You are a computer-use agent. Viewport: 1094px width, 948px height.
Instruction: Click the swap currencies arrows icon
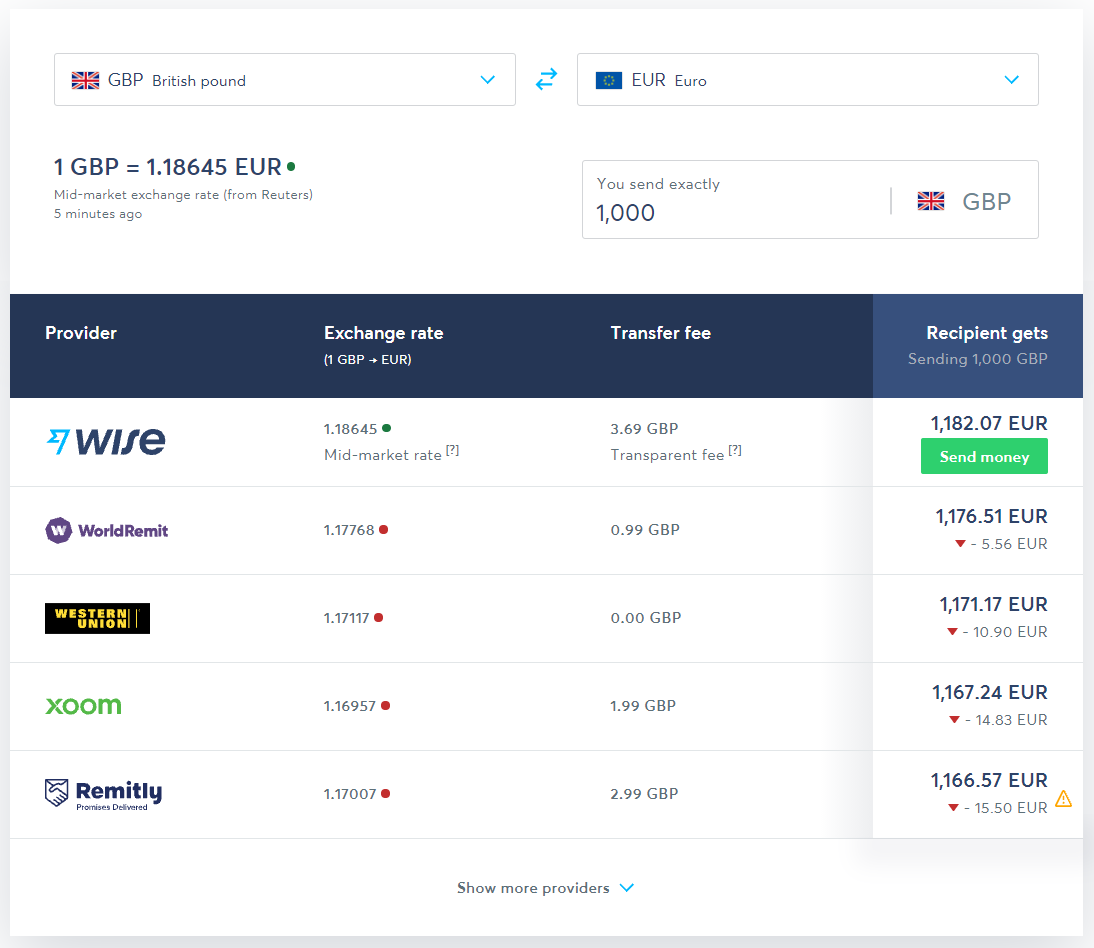point(546,79)
